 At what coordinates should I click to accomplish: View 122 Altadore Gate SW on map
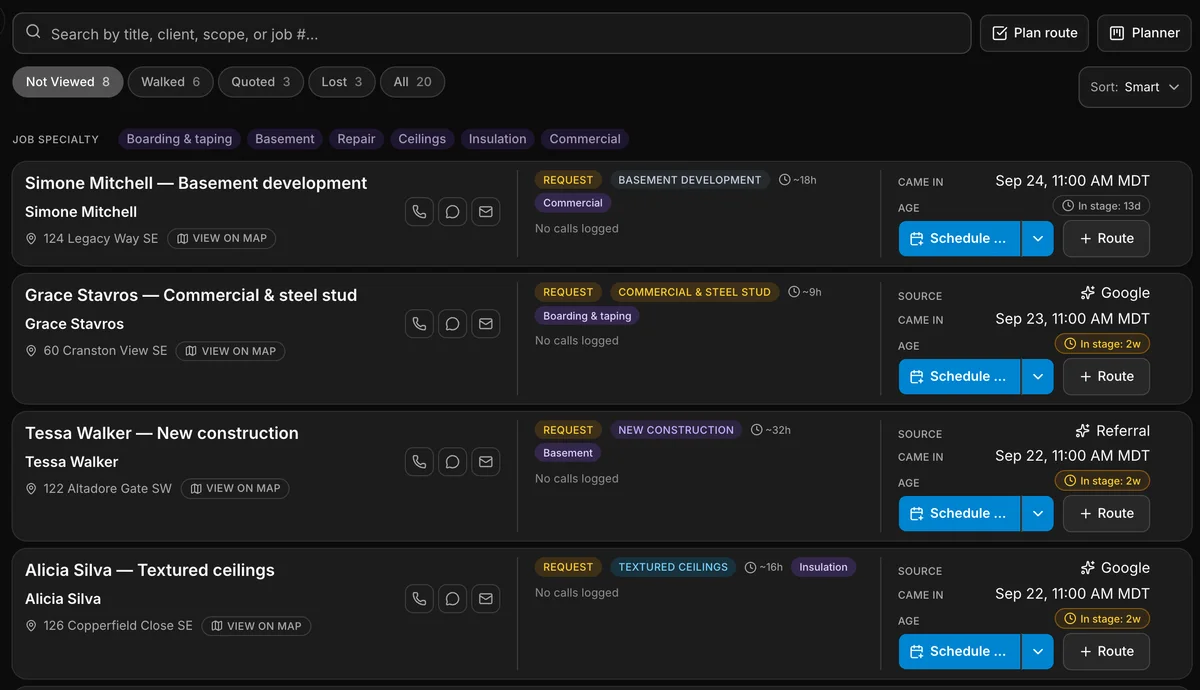tap(235, 489)
